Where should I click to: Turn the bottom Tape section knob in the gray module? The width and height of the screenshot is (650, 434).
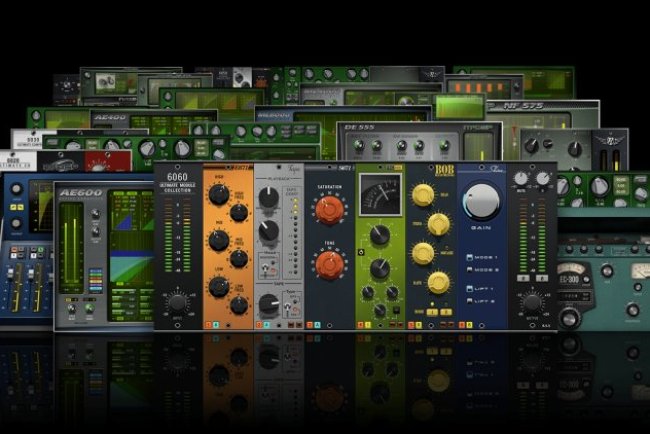269,304
